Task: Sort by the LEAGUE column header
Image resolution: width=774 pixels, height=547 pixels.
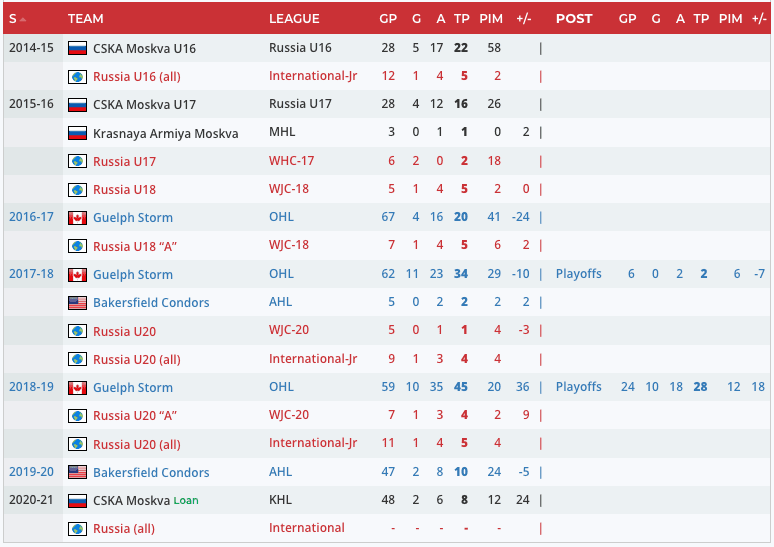Action: [294, 19]
